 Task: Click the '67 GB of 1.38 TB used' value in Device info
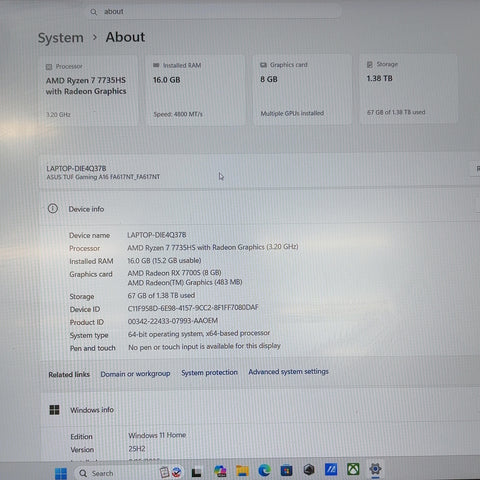[161, 296]
